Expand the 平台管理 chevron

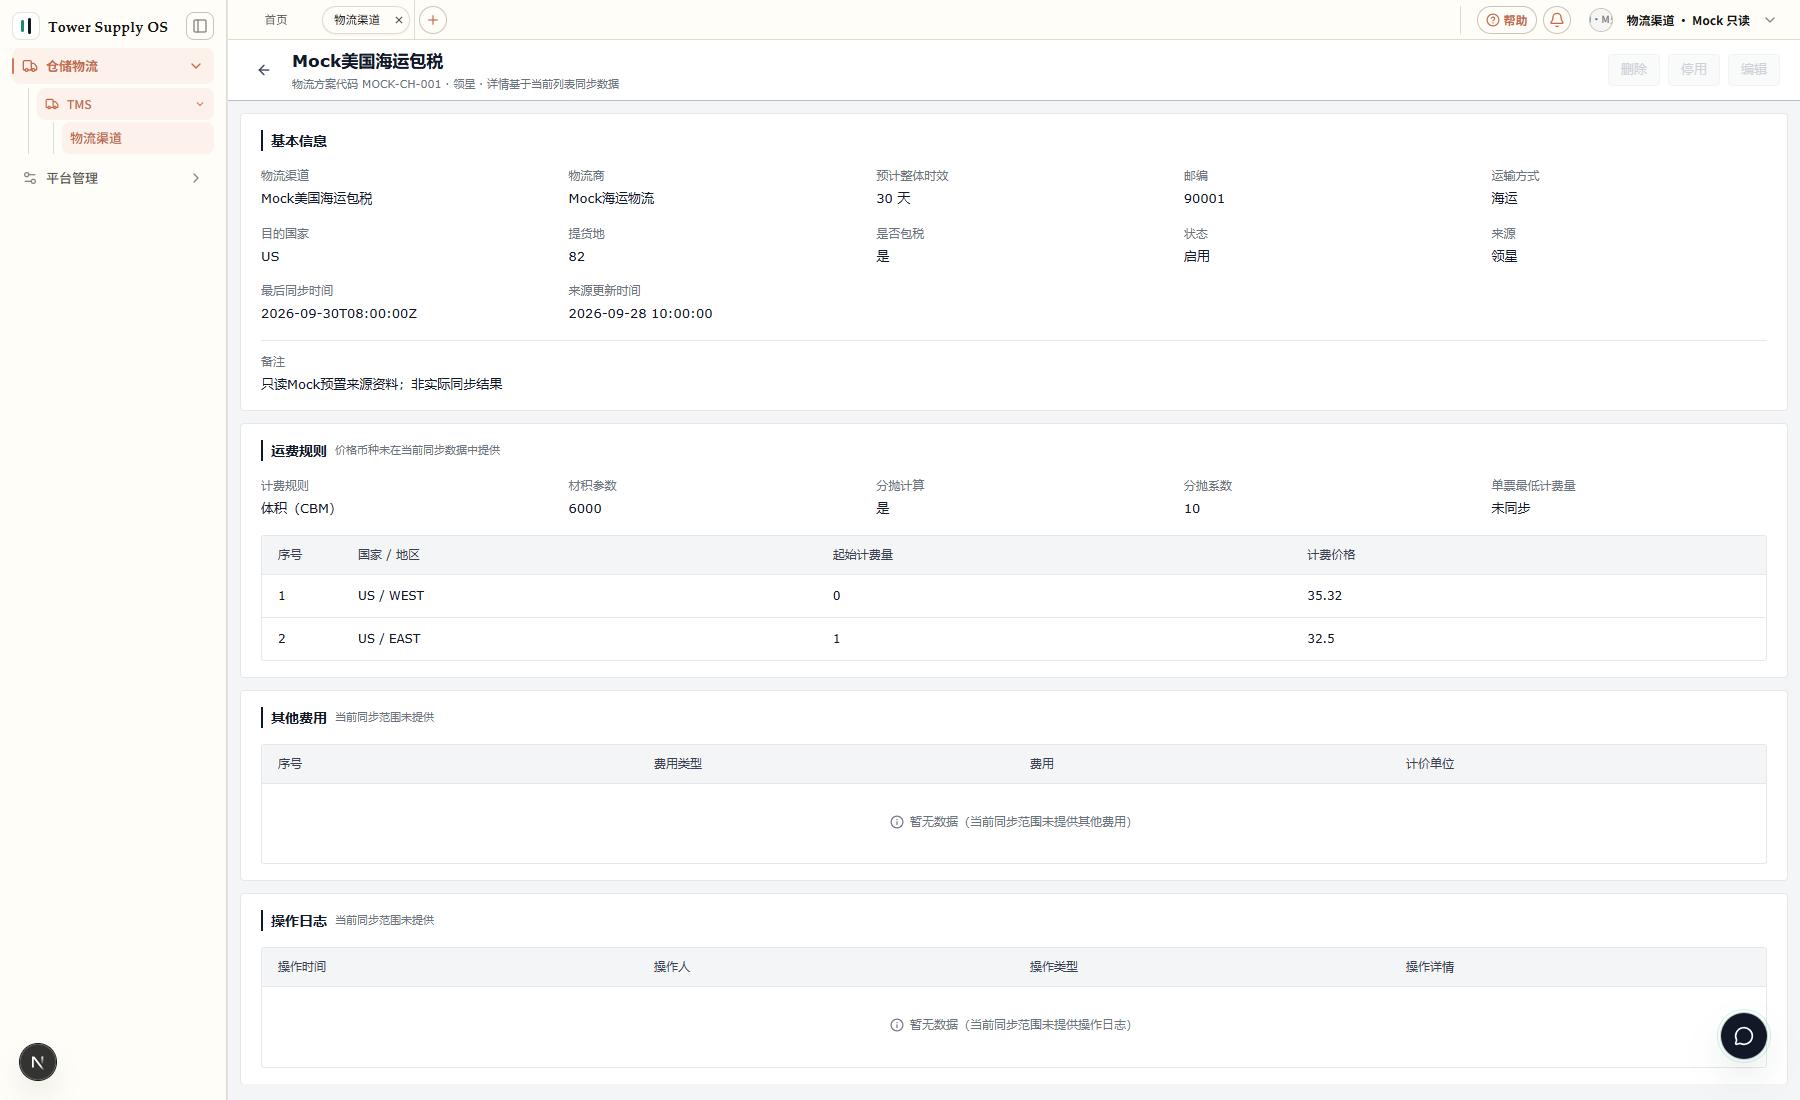196,178
